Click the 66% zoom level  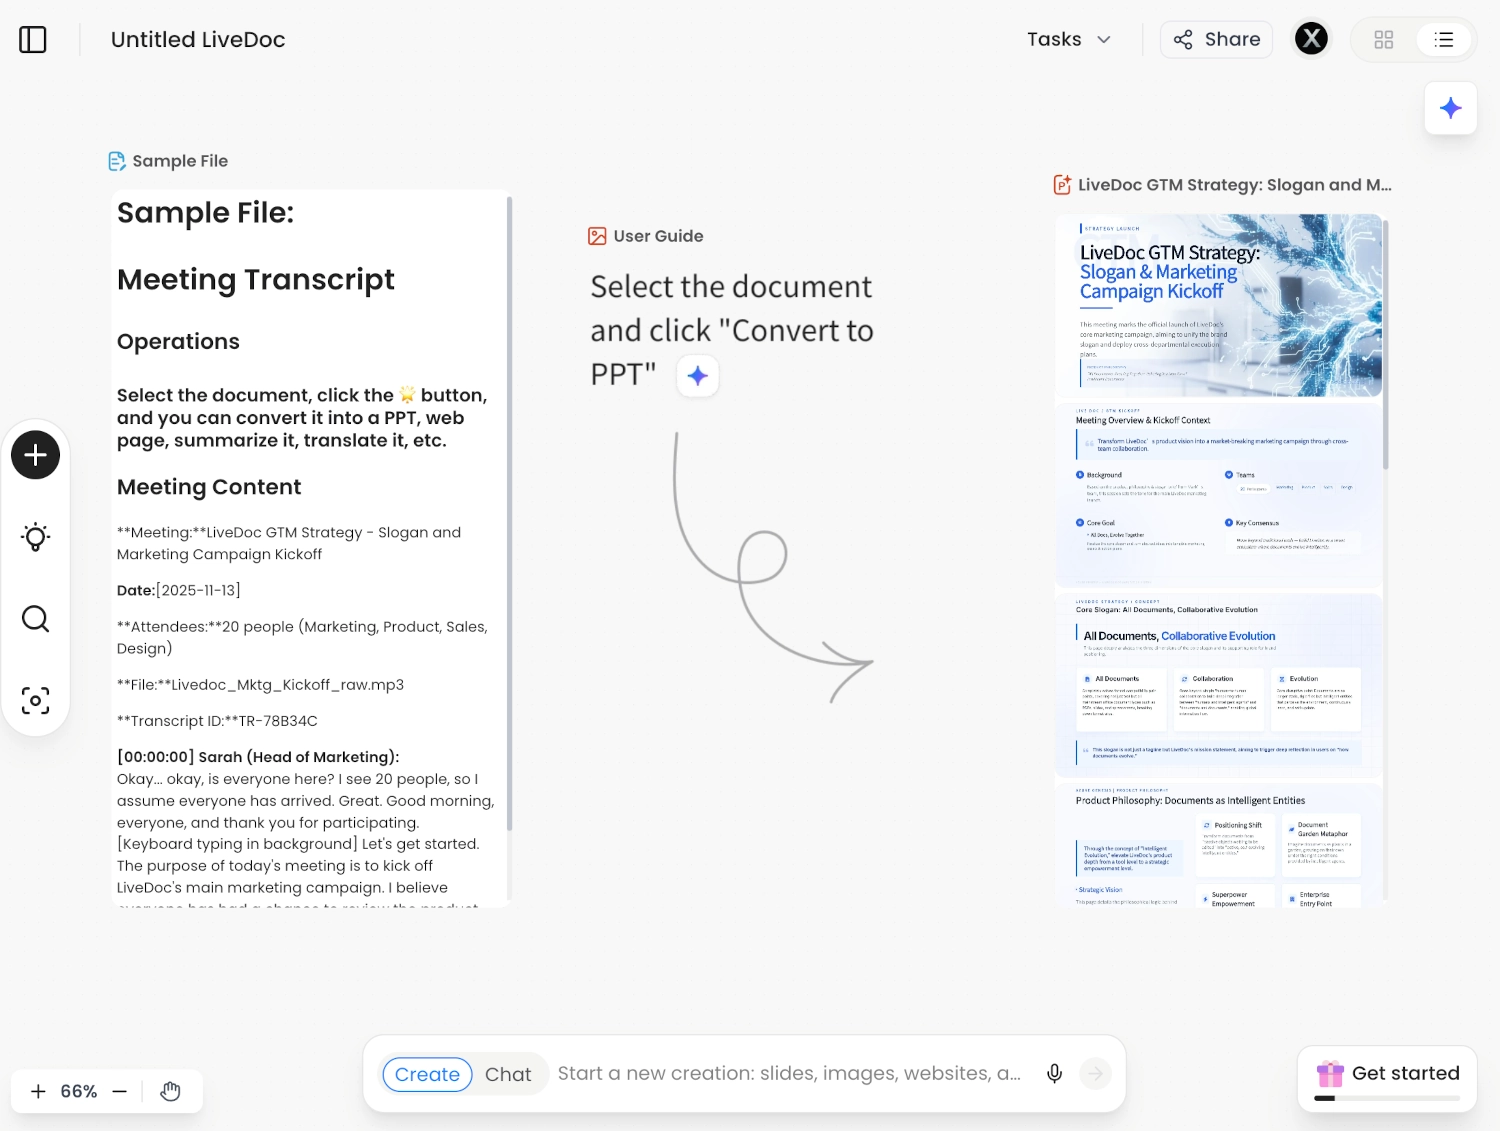(79, 1091)
